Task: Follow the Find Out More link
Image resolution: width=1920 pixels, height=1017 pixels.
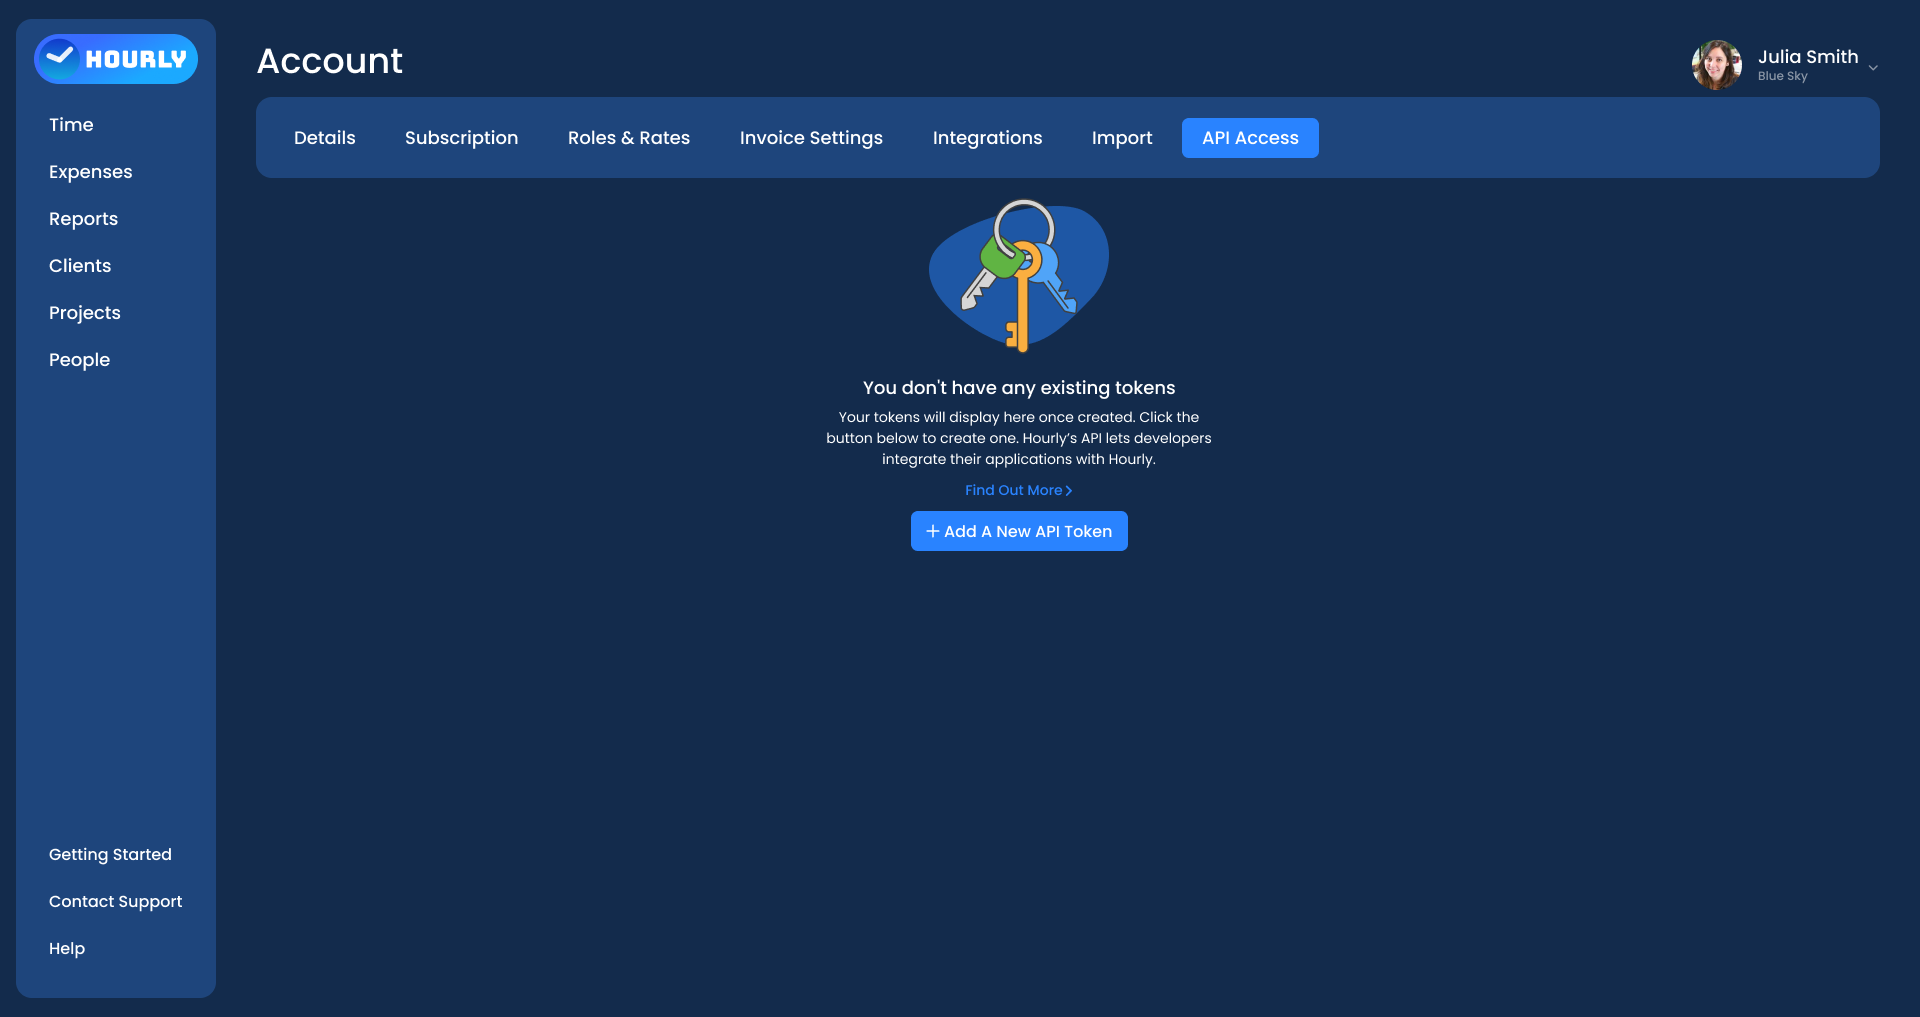Action: [x=1018, y=490]
